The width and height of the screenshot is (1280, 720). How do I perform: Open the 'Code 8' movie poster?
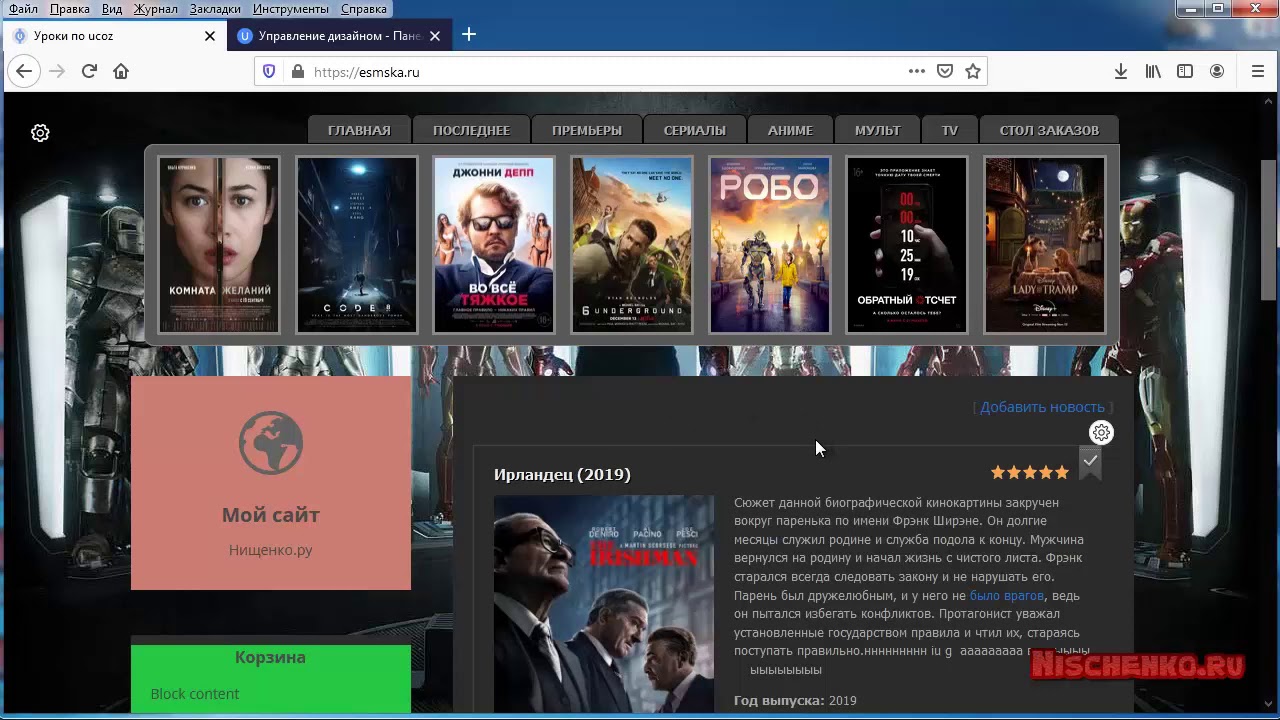click(357, 245)
